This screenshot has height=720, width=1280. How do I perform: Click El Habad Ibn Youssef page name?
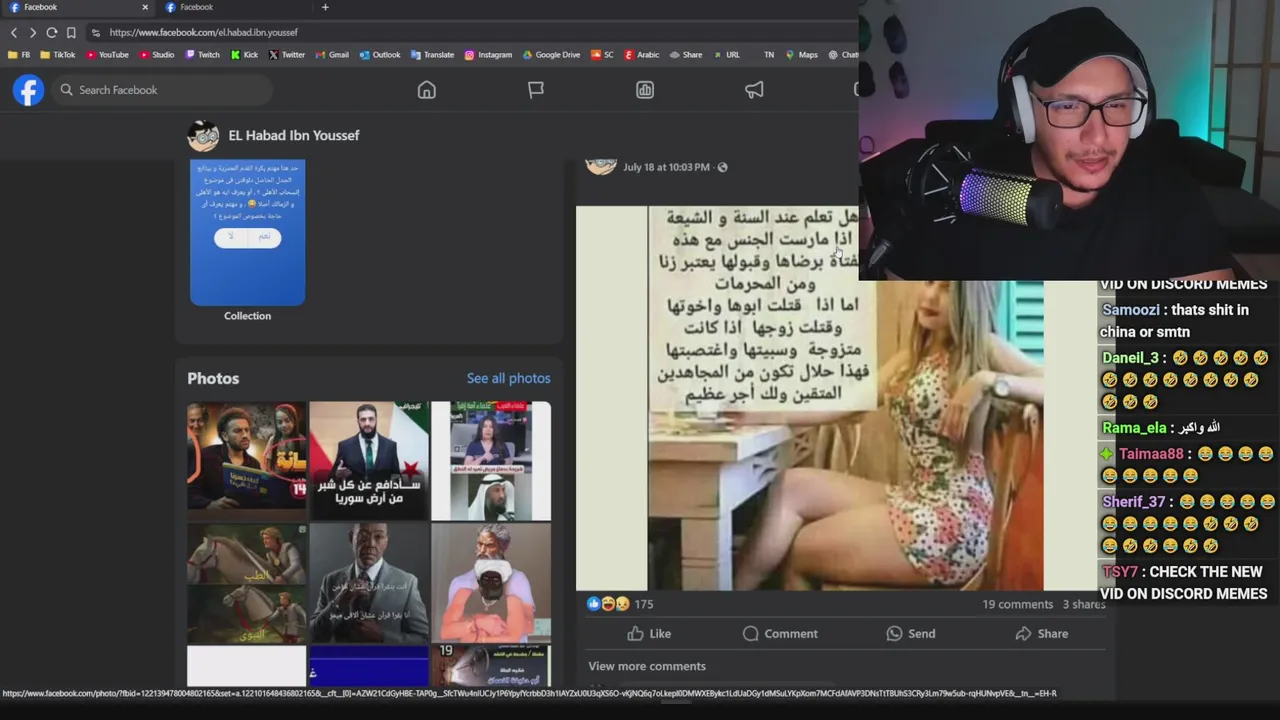coord(294,135)
